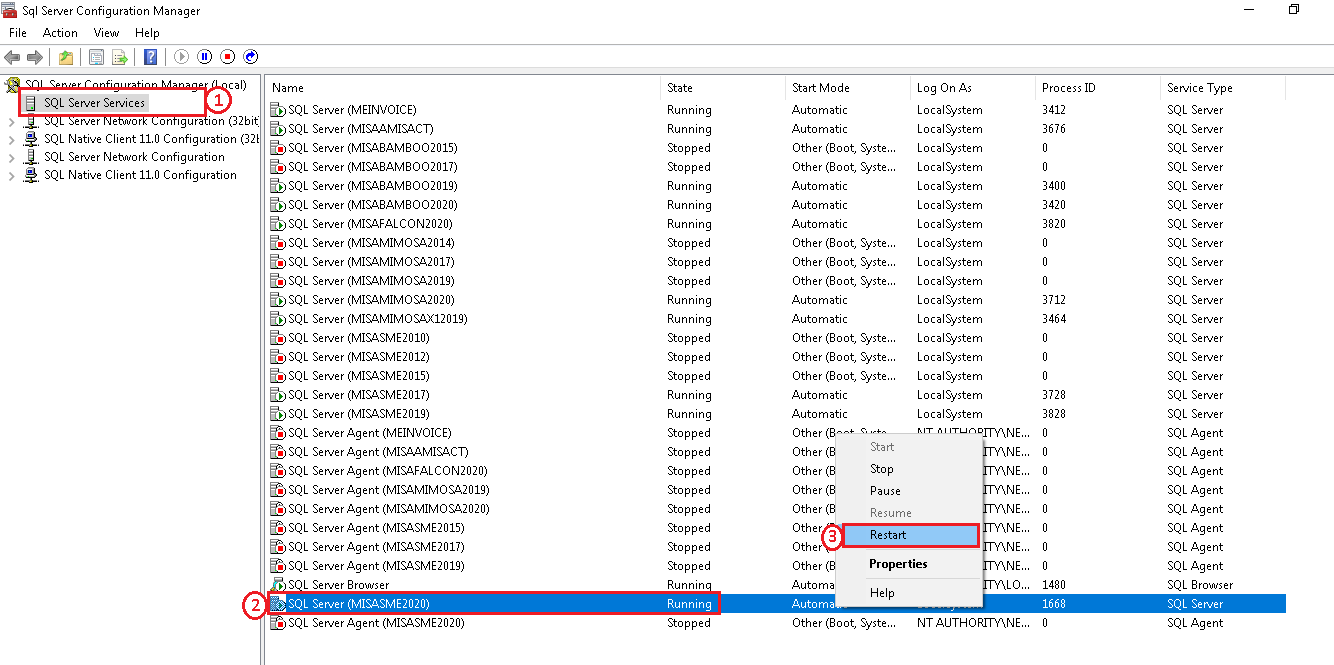This screenshot has height=665, width=1334.
Task: Click the icon of SQL Server (MISAMIMOSA2014)
Action: click(279, 243)
